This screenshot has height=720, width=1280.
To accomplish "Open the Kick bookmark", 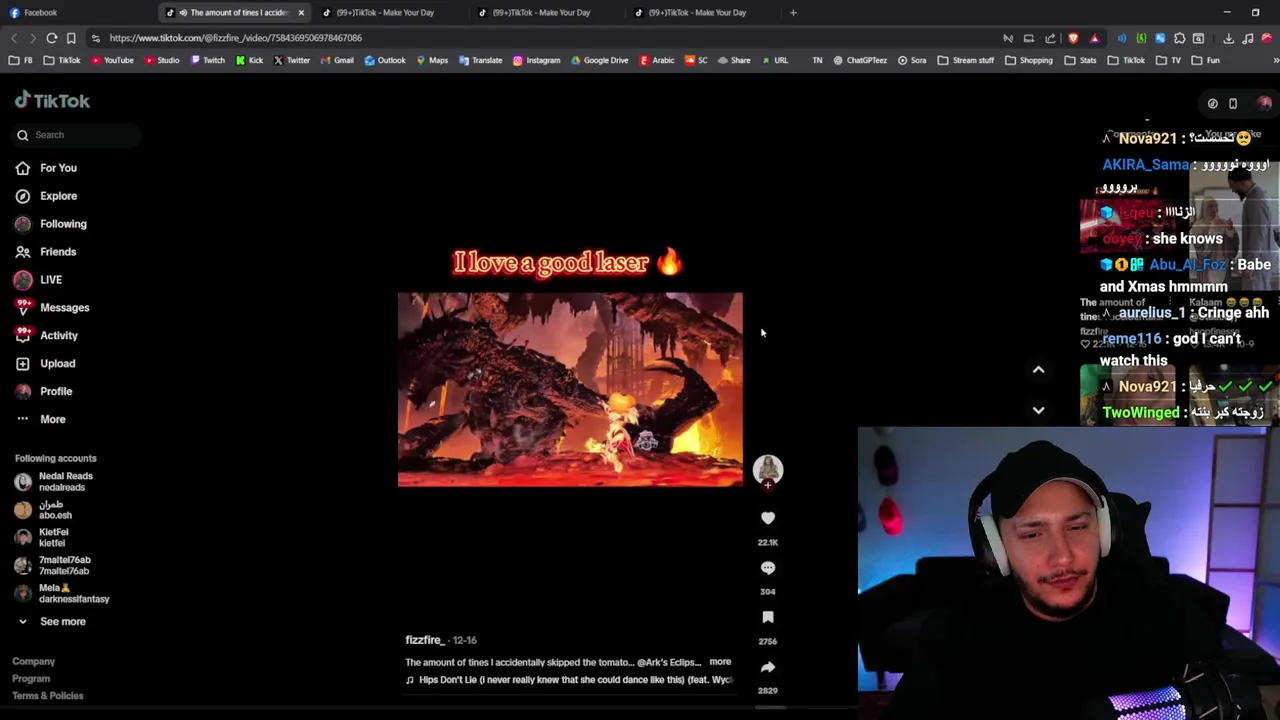I will pyautogui.click(x=250, y=60).
